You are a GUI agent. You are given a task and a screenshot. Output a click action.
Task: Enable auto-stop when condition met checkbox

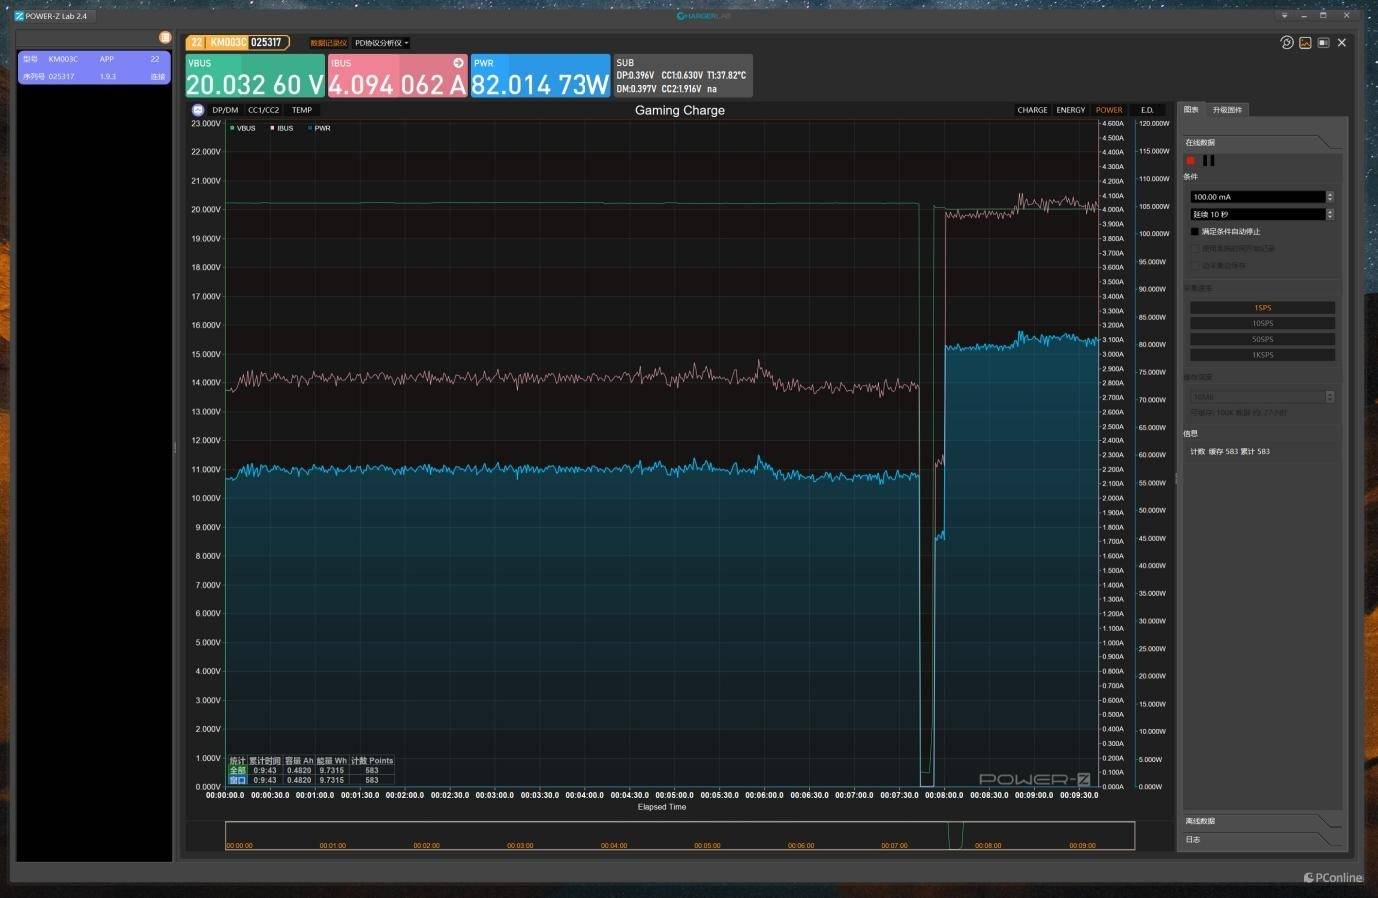(x=1195, y=231)
